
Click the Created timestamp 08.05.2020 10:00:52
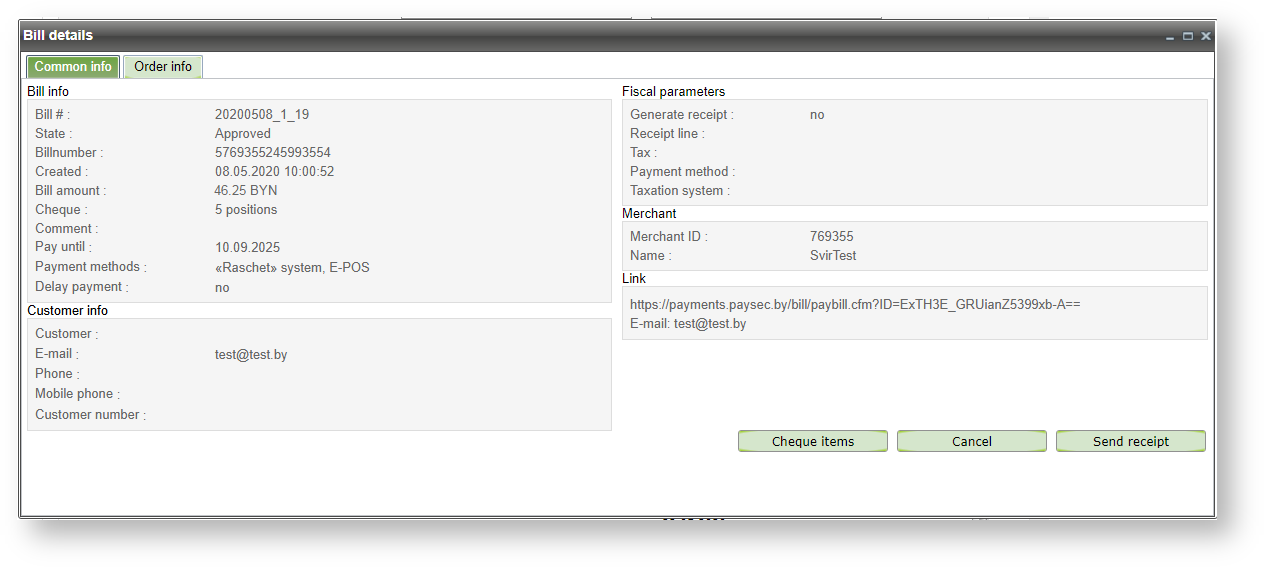274,172
